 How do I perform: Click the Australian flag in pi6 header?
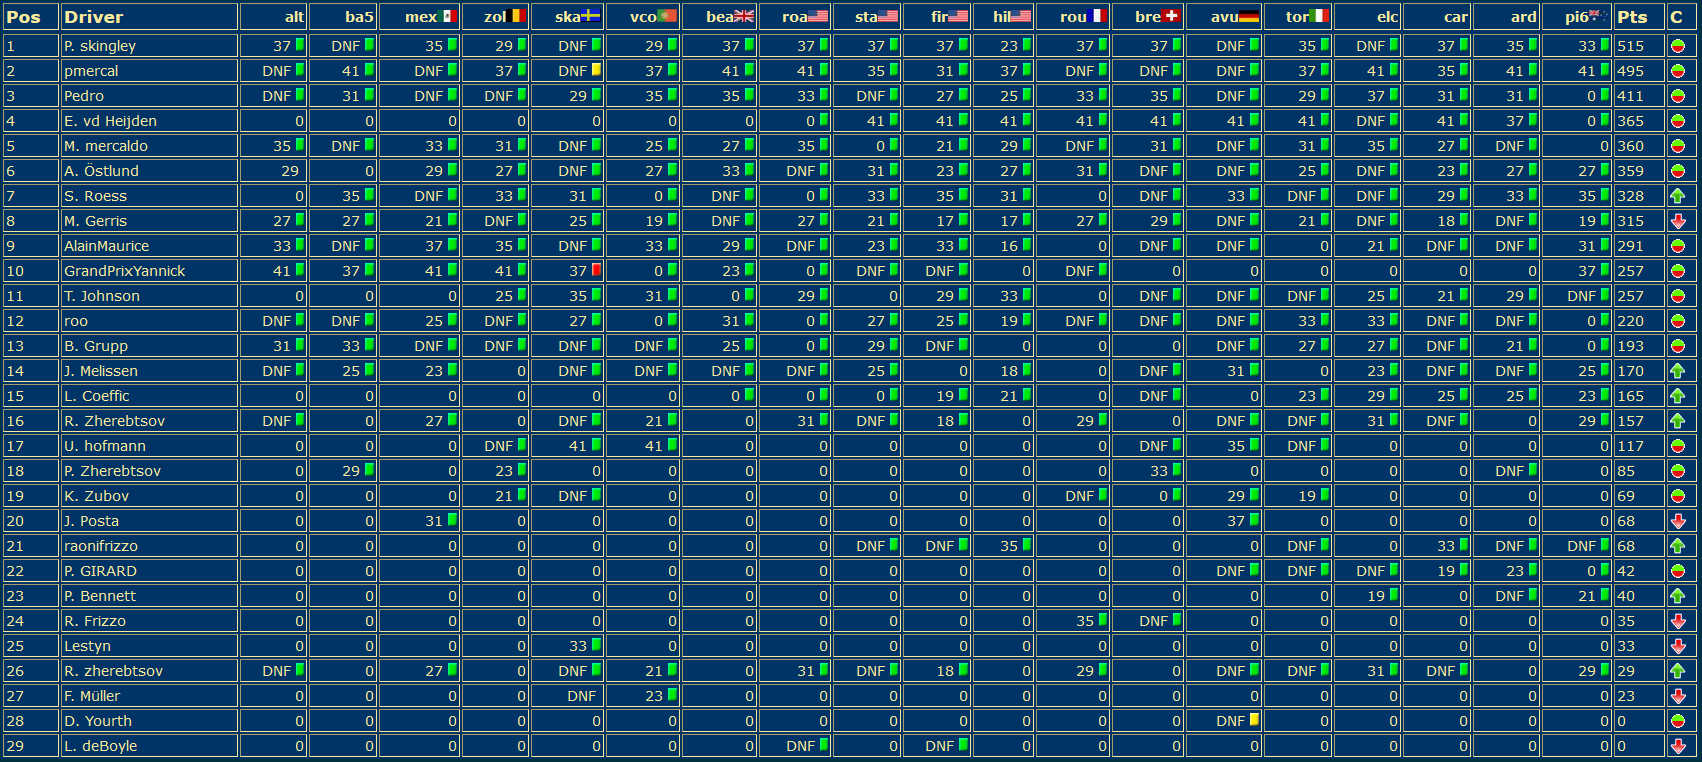pos(1598,16)
